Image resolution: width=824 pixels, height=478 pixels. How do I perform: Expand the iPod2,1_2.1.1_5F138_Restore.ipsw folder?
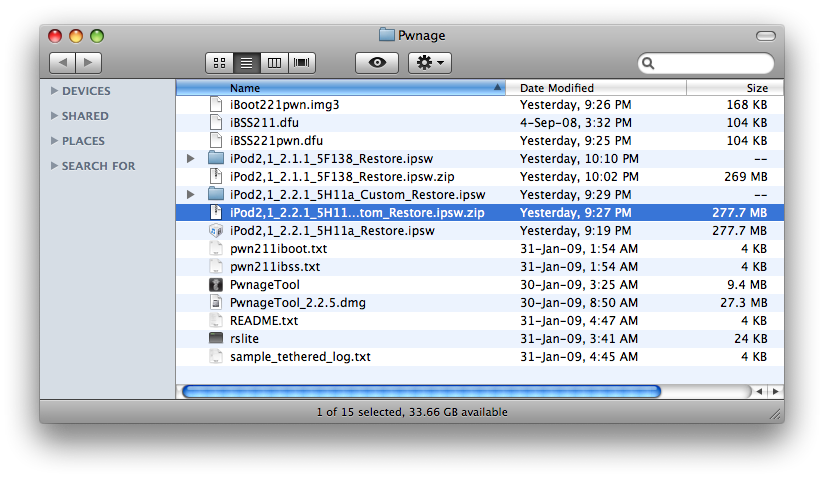191,158
